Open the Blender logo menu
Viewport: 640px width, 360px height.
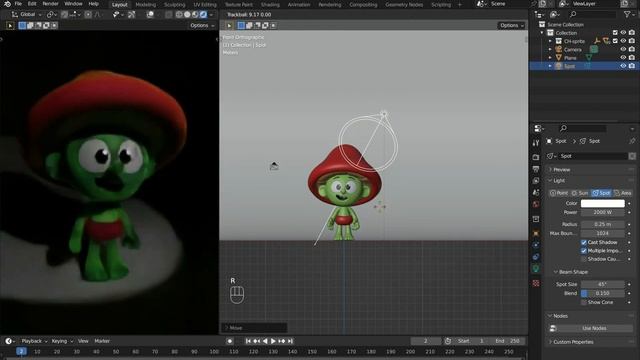[x=7, y=4]
